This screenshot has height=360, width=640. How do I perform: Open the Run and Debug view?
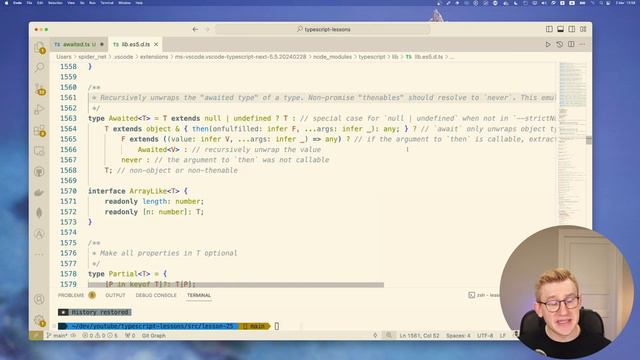[x=40, y=109]
